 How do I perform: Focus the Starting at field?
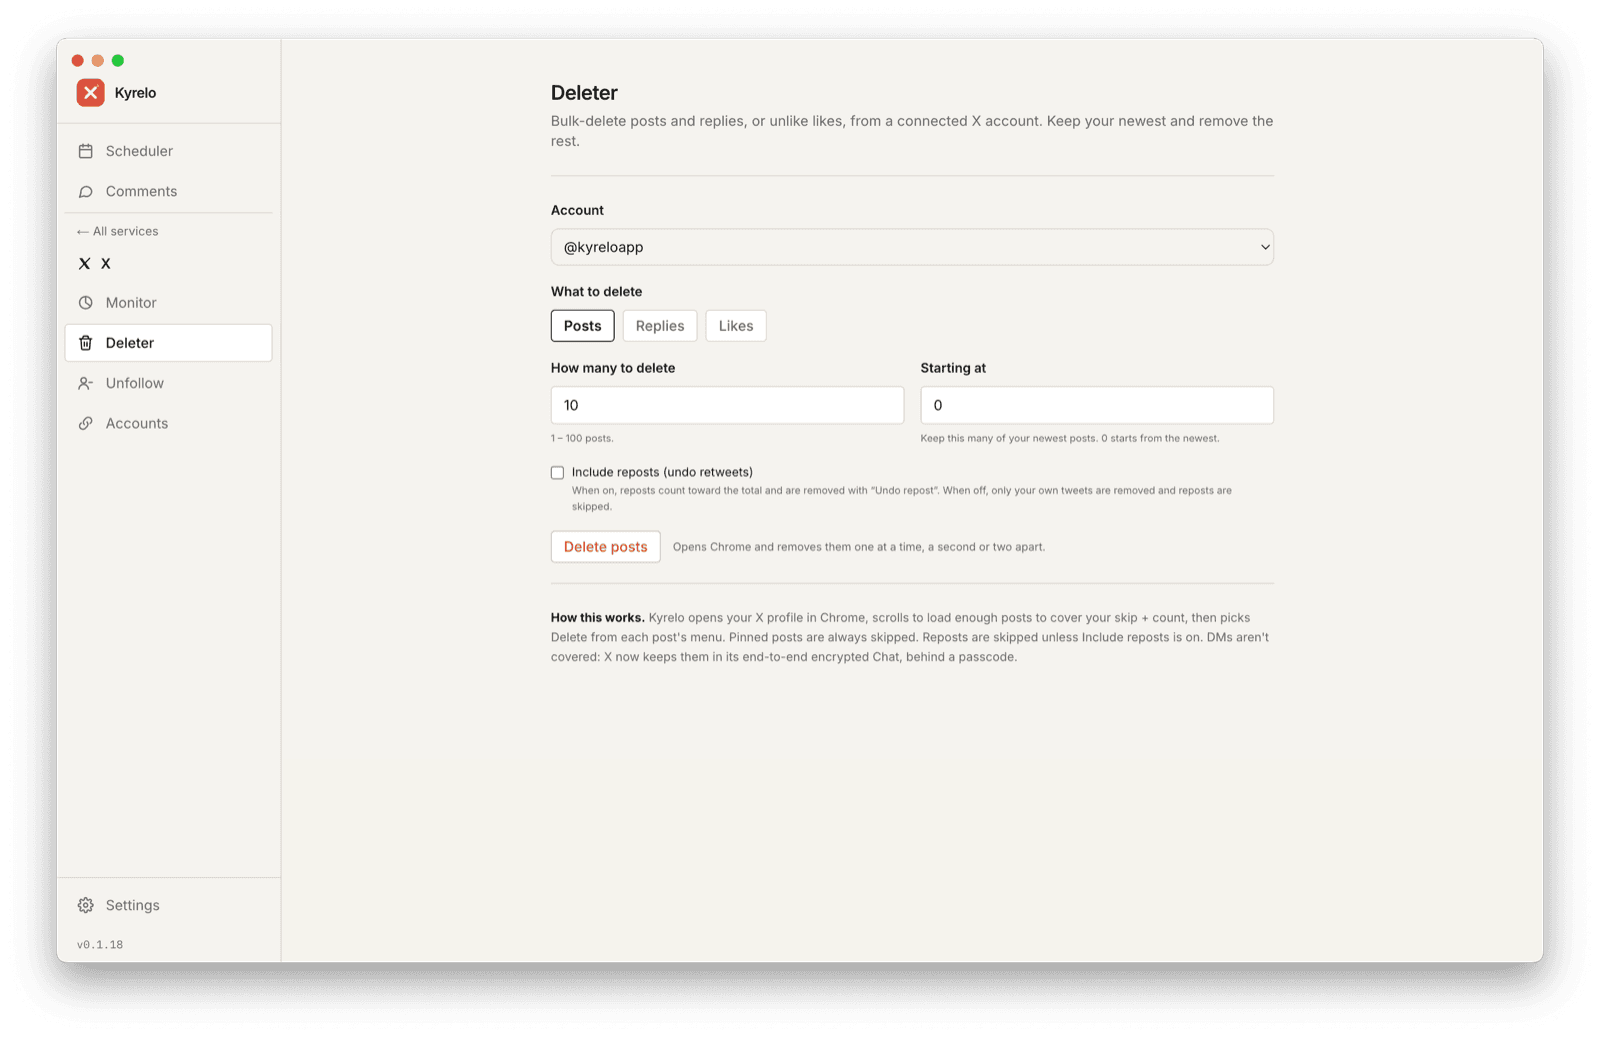[1097, 405]
